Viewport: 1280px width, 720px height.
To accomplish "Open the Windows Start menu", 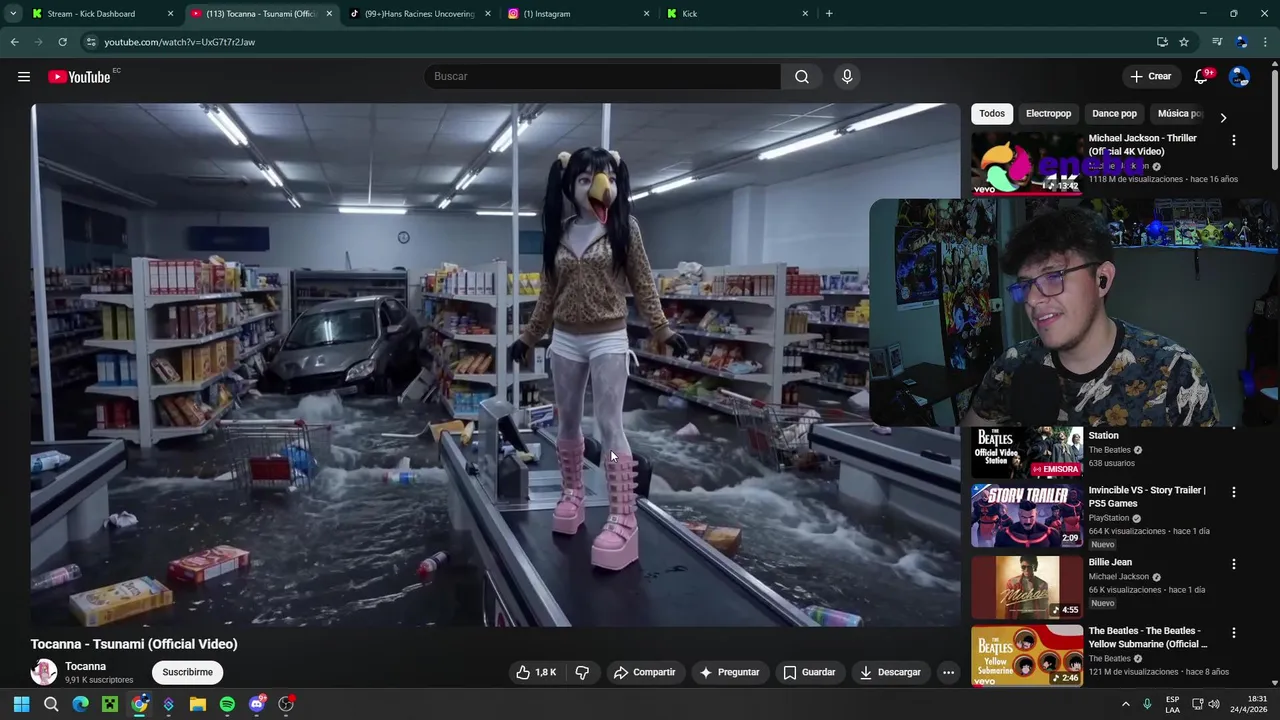I will [21, 704].
